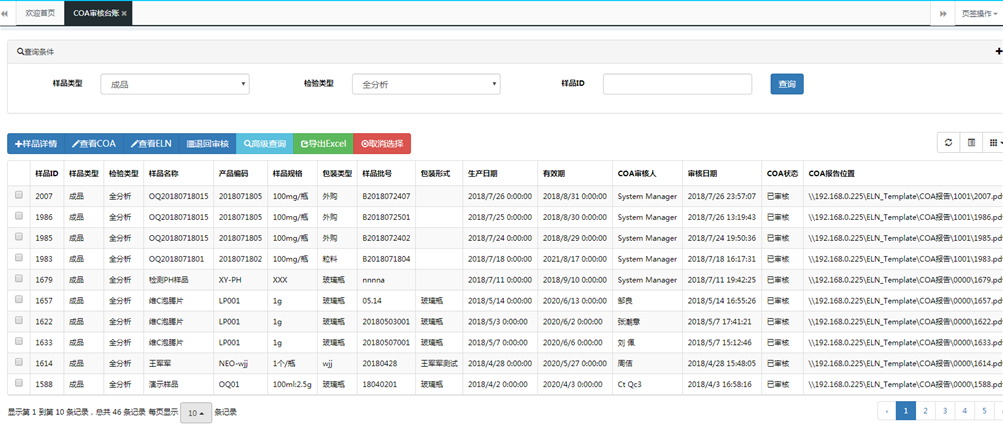Click 取消选择 button
Viewport: 1003px width, 428px height.
pyautogui.click(x=382, y=143)
